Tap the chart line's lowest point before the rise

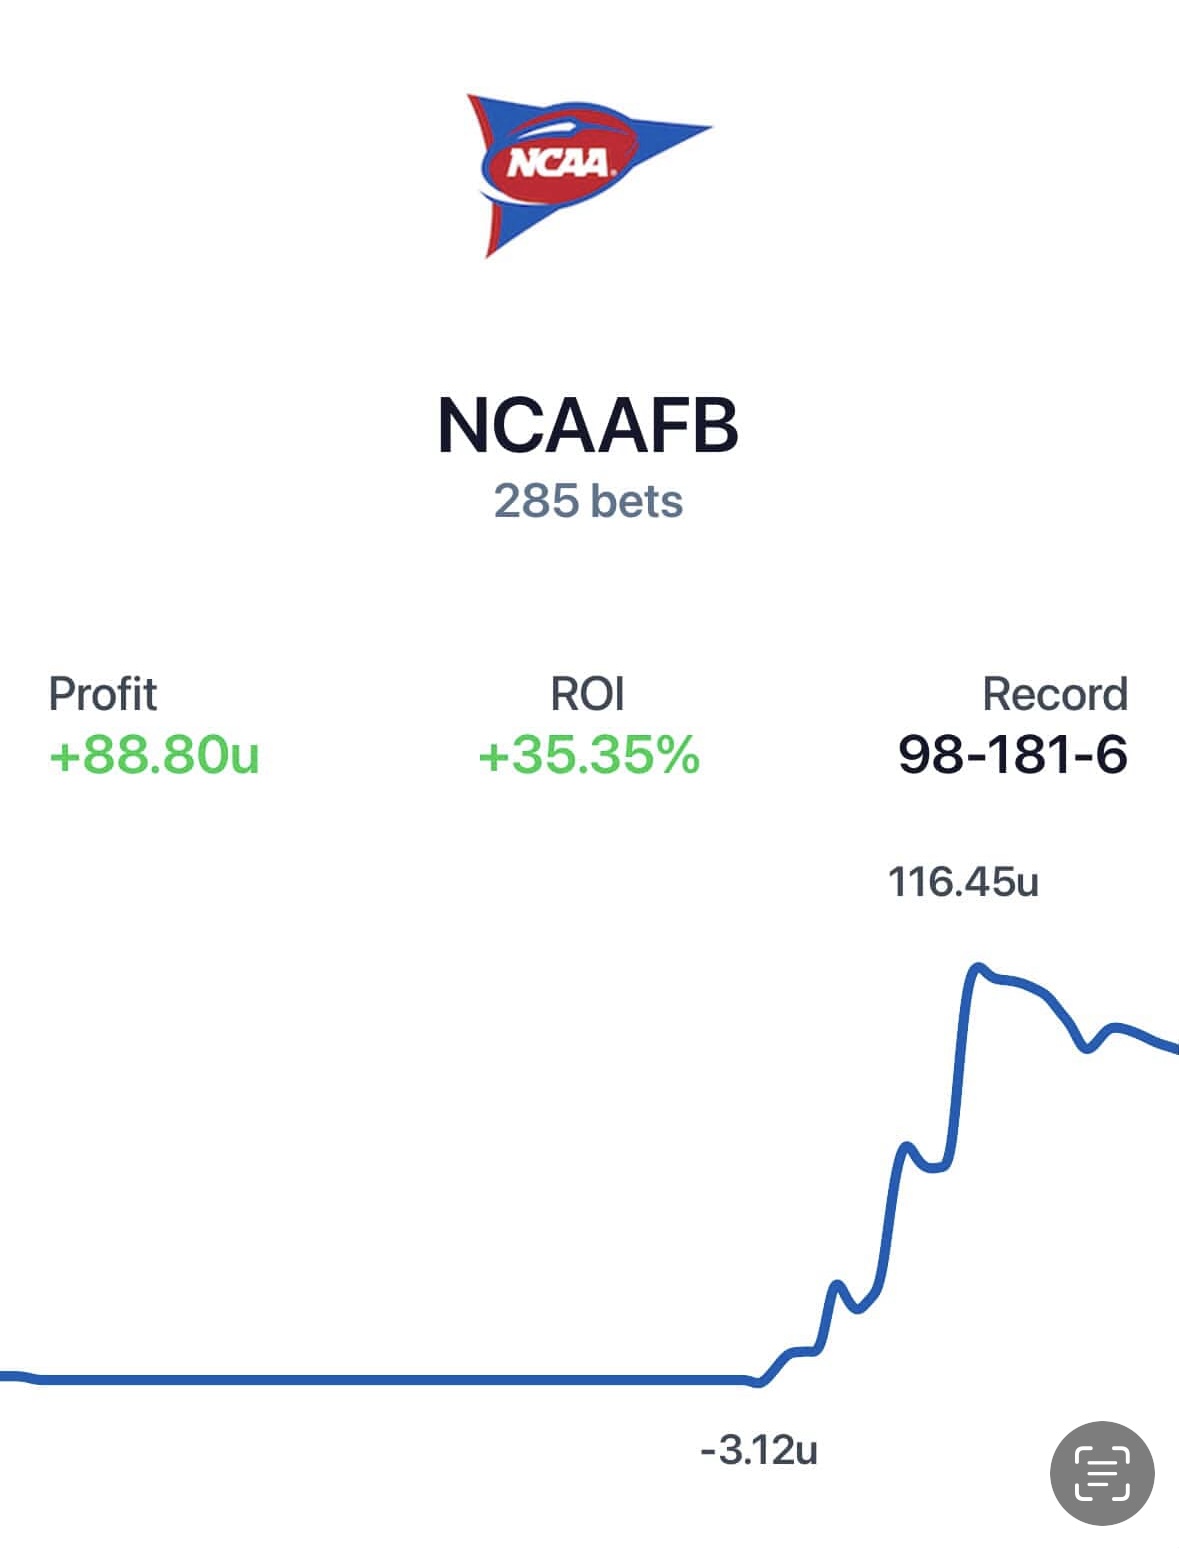point(758,1383)
